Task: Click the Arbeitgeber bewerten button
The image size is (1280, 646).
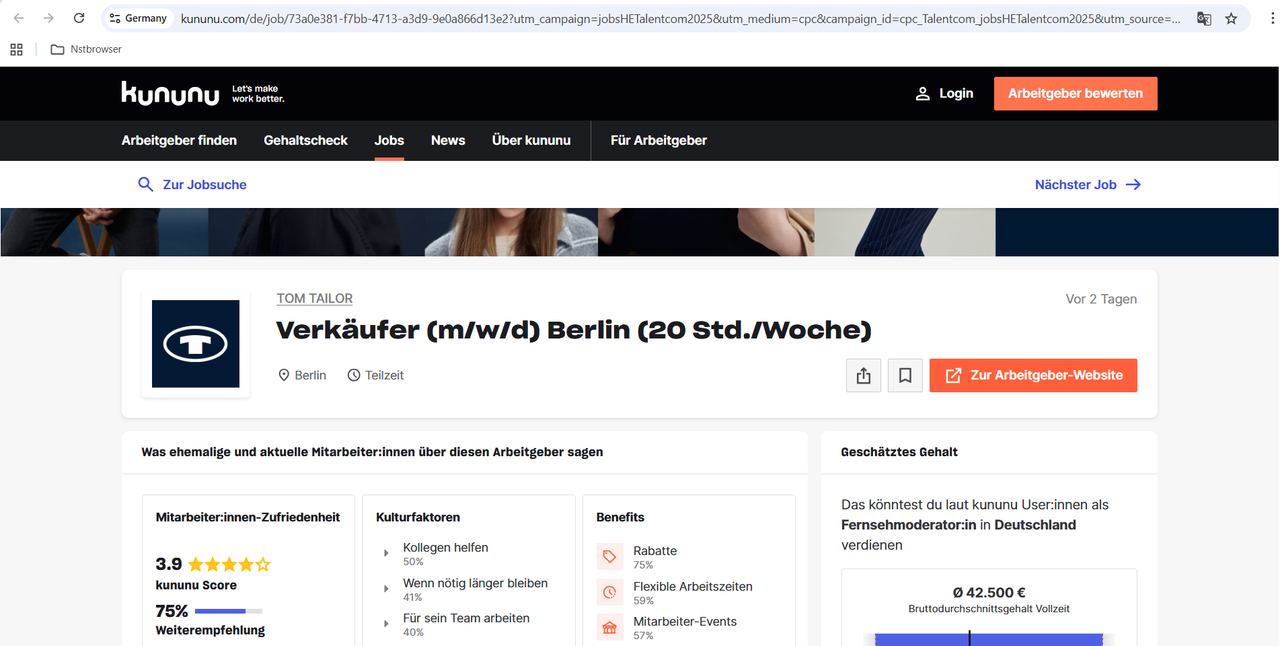Action: (1075, 93)
